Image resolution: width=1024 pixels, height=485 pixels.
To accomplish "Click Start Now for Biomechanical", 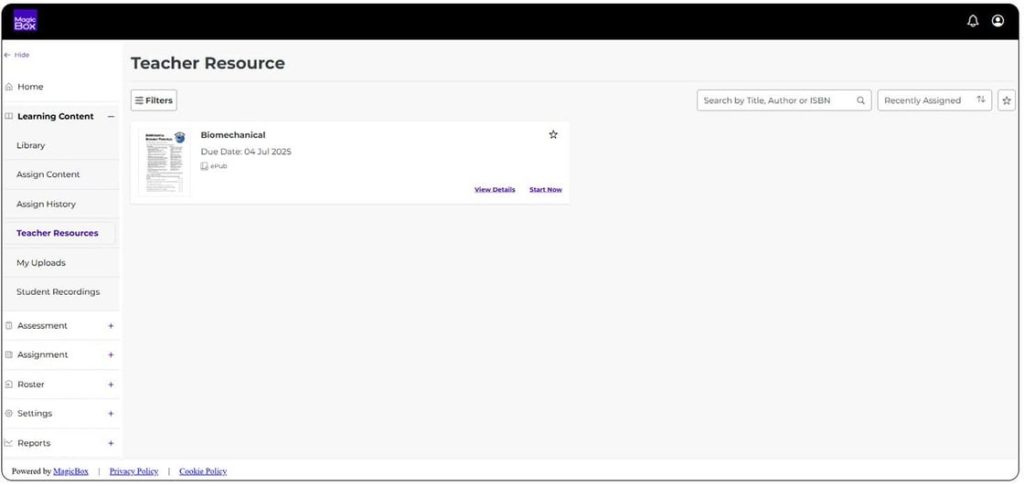I will tap(545, 190).
